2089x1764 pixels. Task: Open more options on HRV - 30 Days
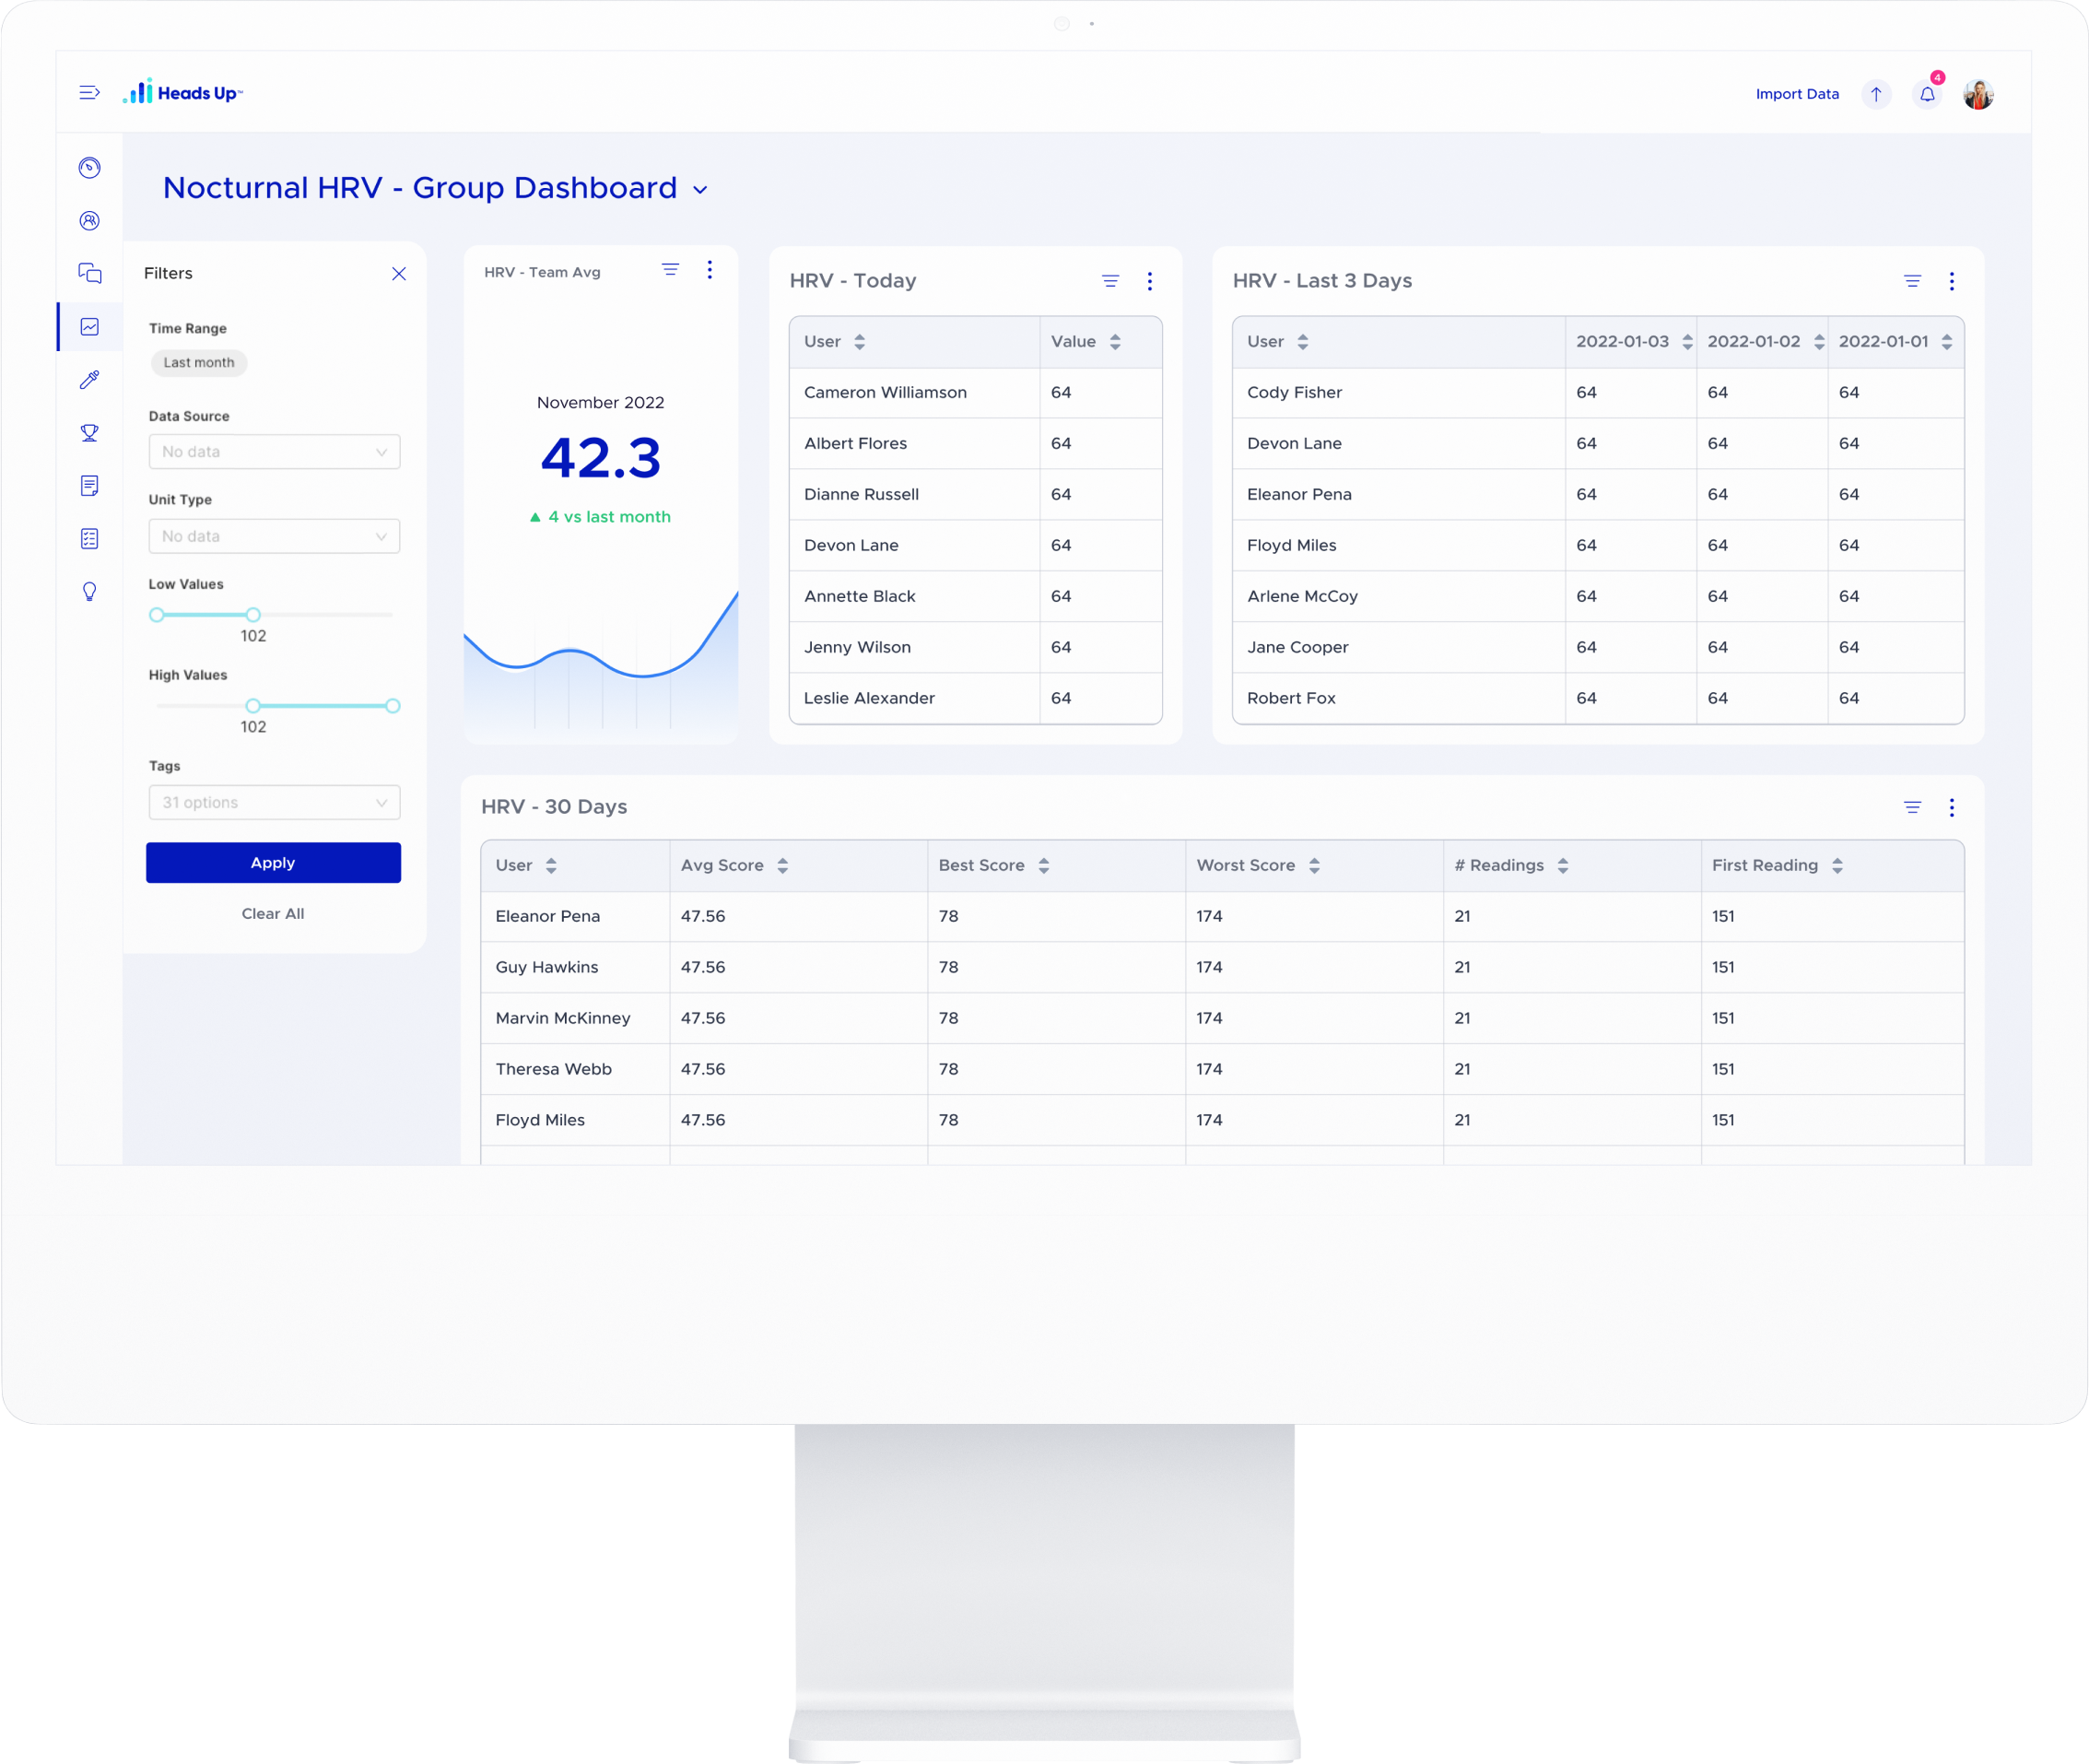(x=1952, y=807)
